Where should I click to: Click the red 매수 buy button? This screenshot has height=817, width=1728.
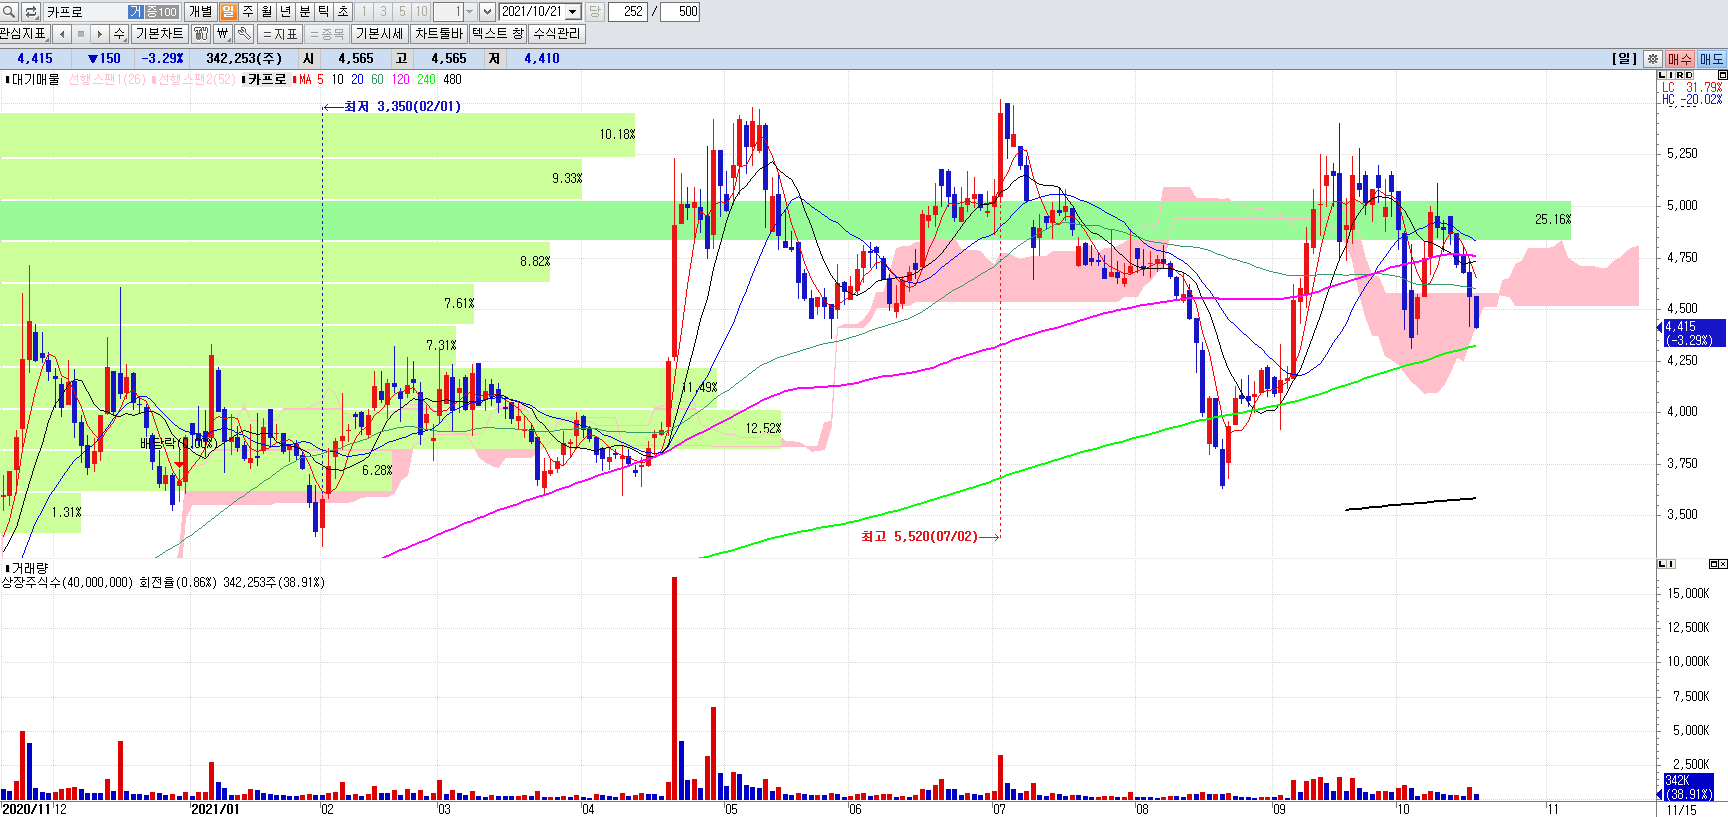pos(1680,59)
